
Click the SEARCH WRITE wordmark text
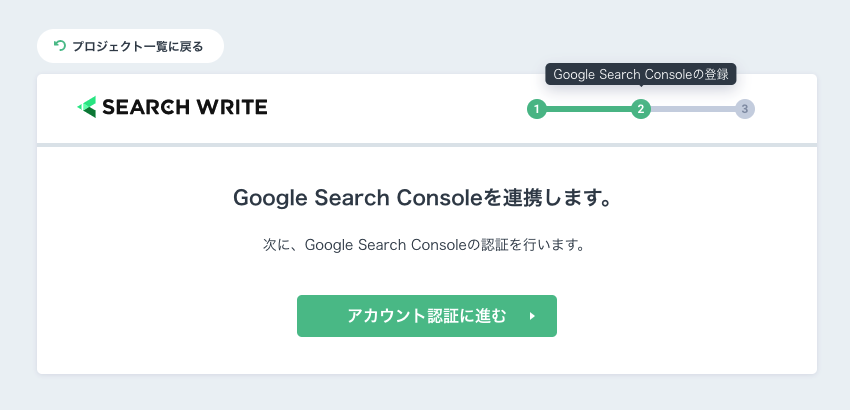[x=184, y=107]
